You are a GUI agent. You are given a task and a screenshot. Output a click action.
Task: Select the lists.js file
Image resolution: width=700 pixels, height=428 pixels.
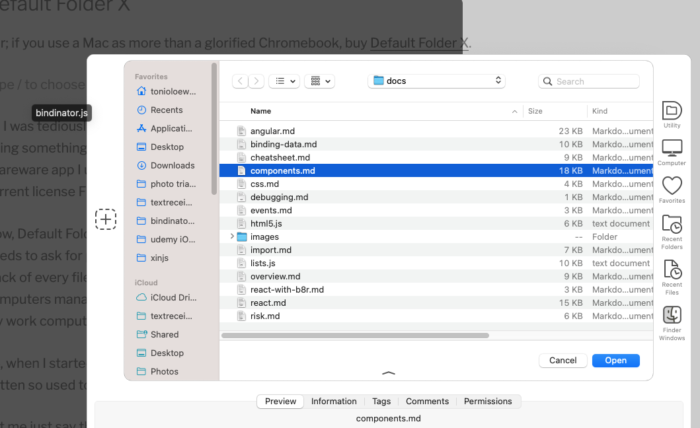tap(436, 263)
